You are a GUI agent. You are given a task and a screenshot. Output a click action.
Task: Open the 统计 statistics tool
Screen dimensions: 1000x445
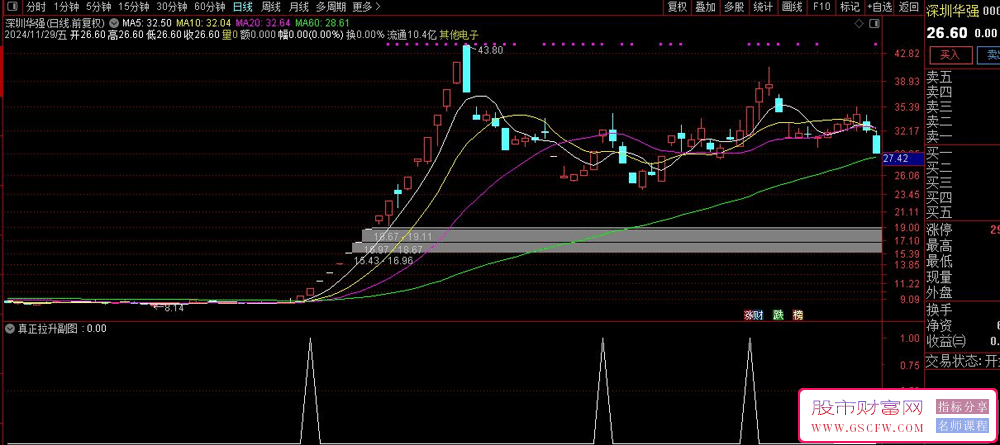pos(762,7)
